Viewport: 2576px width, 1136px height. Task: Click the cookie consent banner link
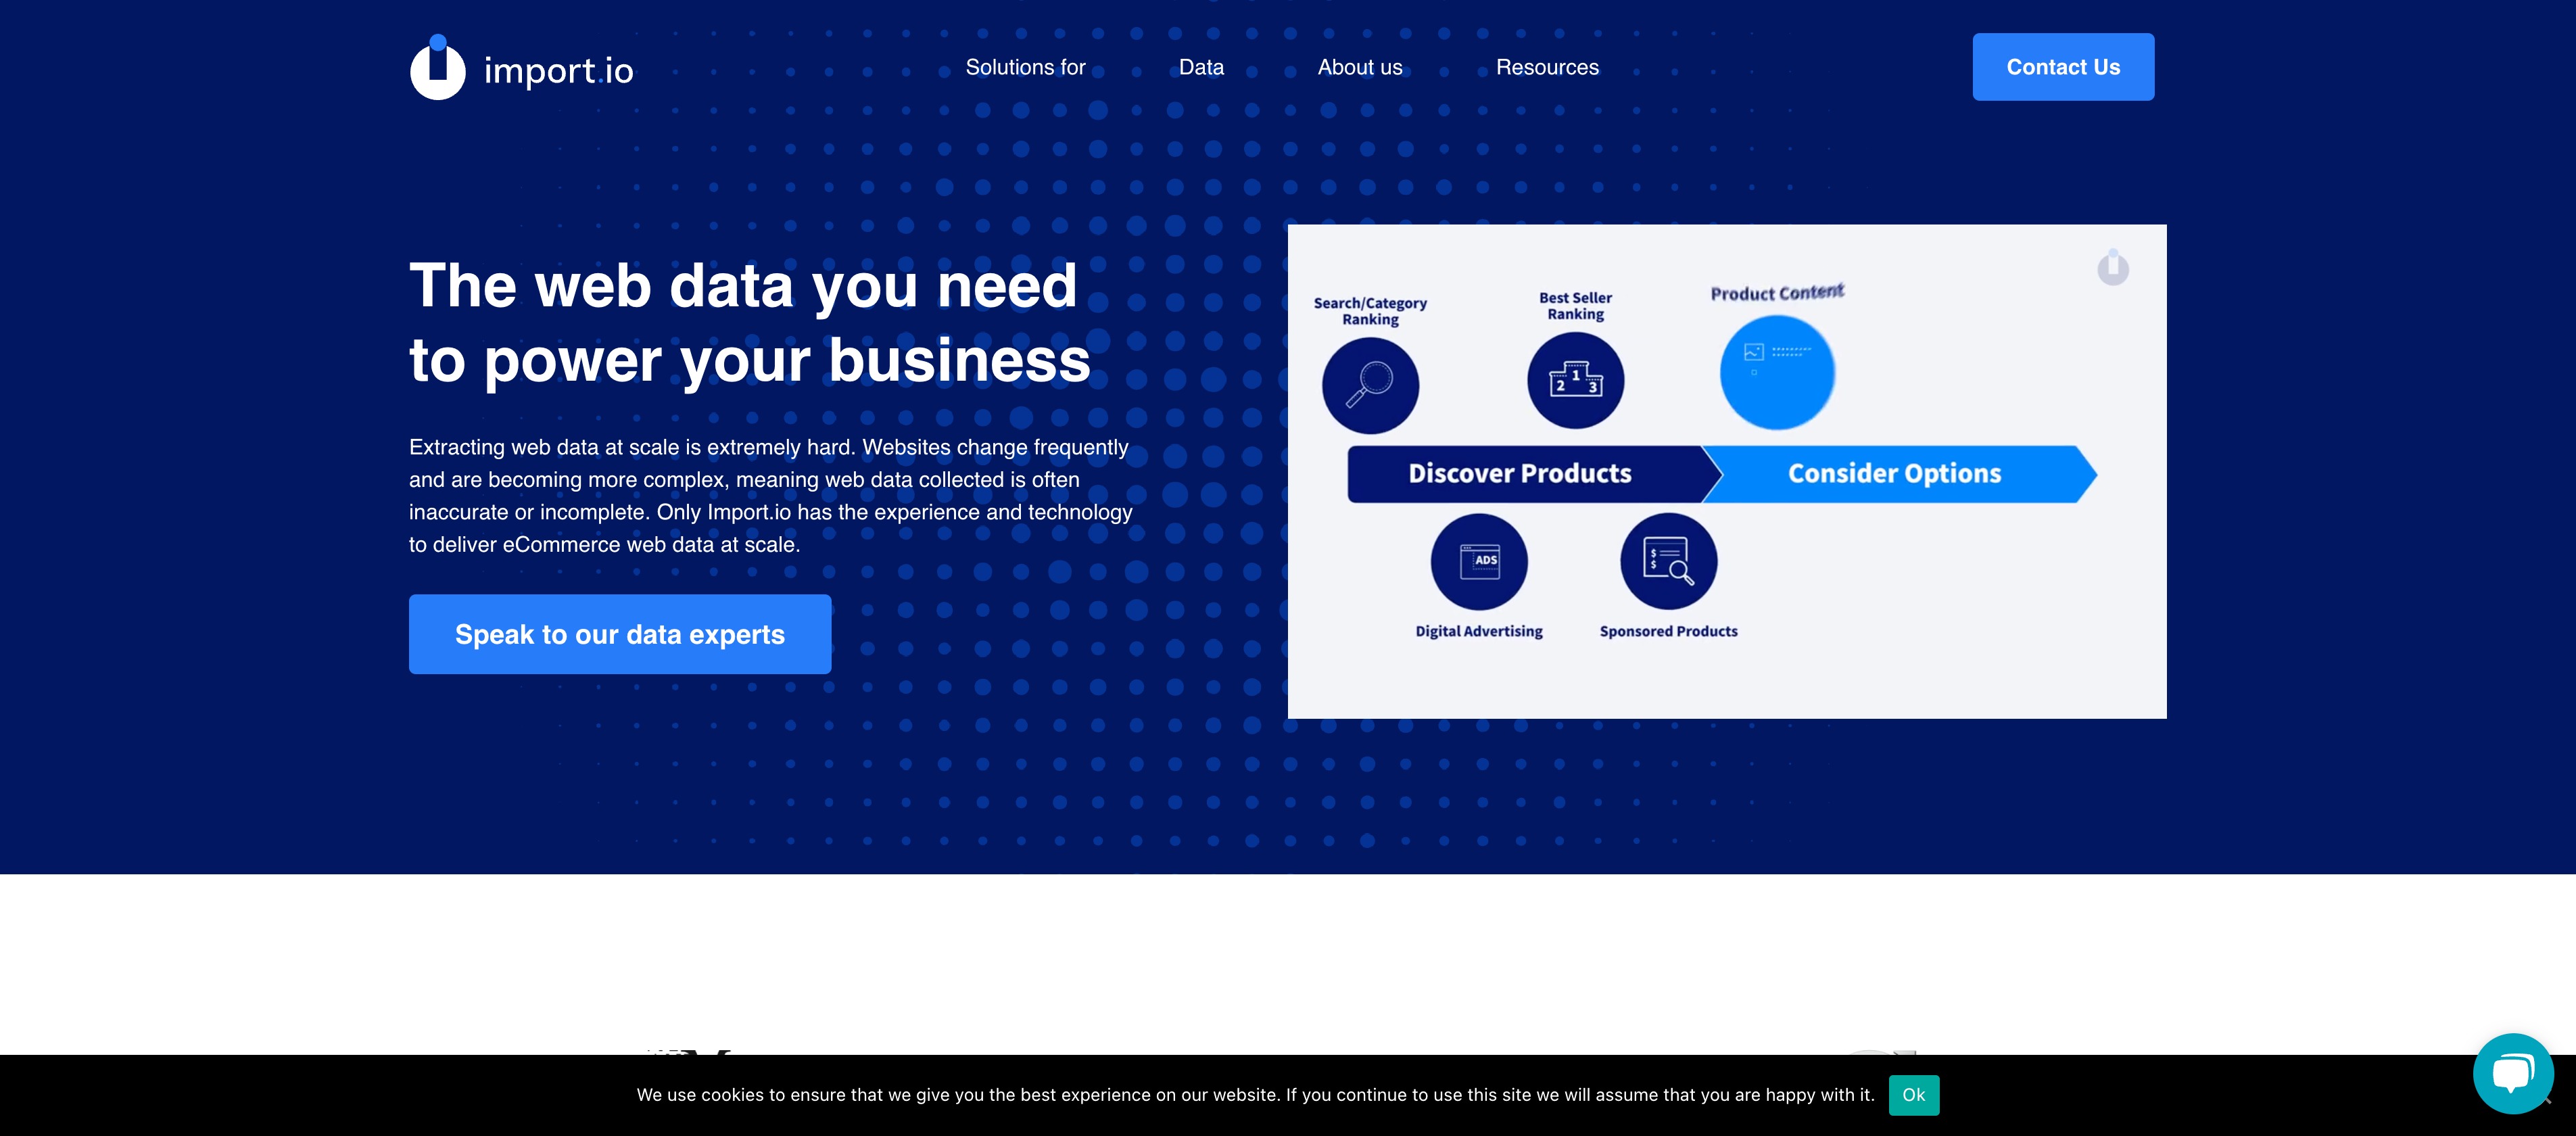1911,1095
